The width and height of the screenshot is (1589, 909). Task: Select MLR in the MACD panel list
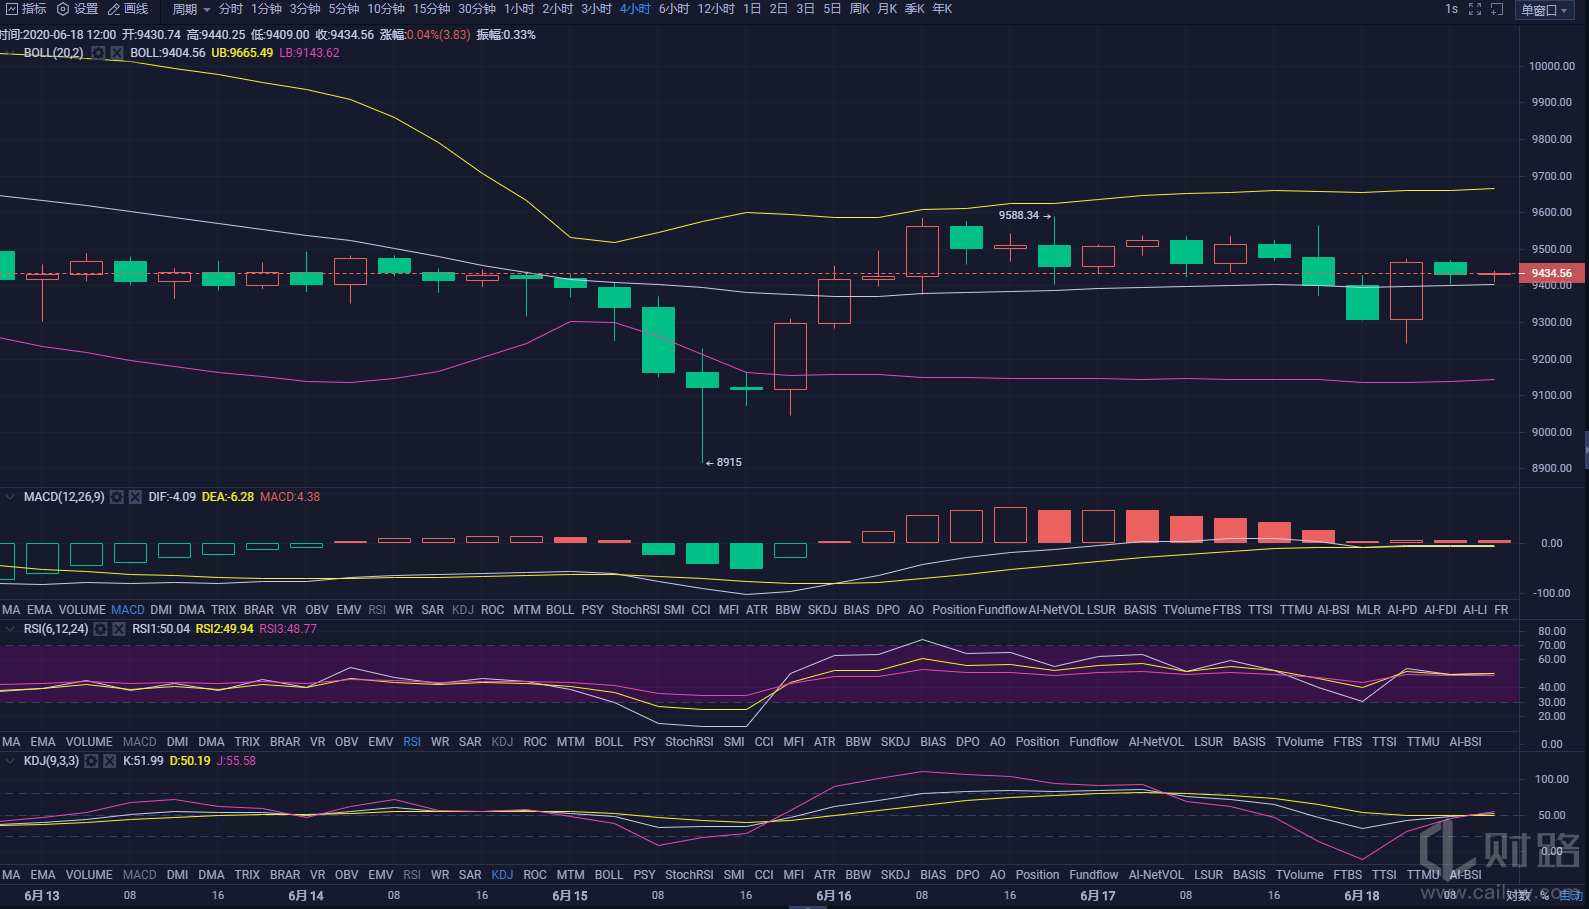1369,610
